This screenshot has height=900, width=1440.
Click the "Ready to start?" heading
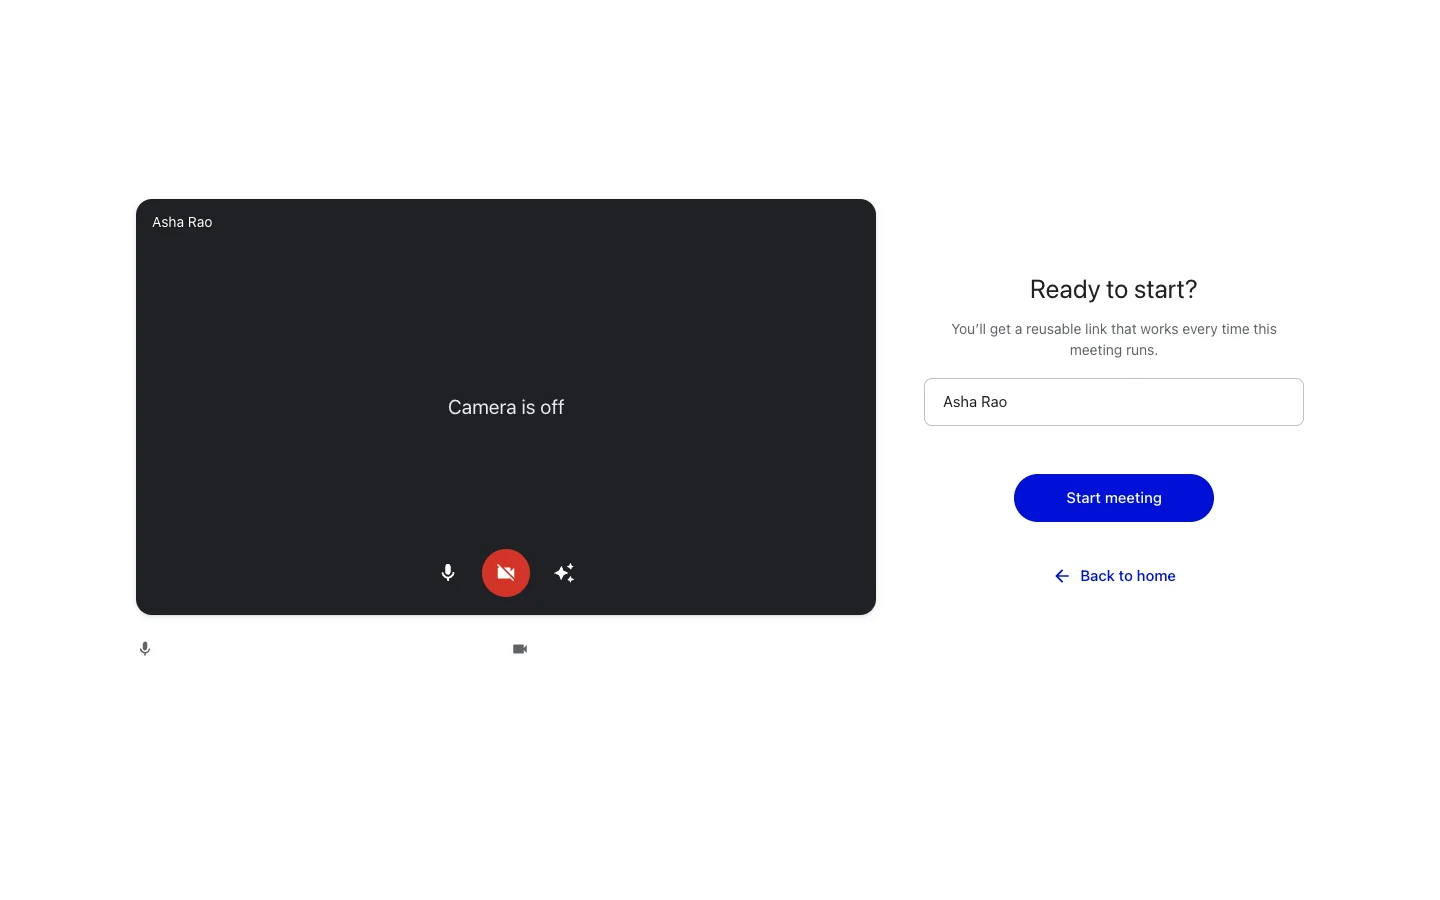pyautogui.click(x=1114, y=289)
